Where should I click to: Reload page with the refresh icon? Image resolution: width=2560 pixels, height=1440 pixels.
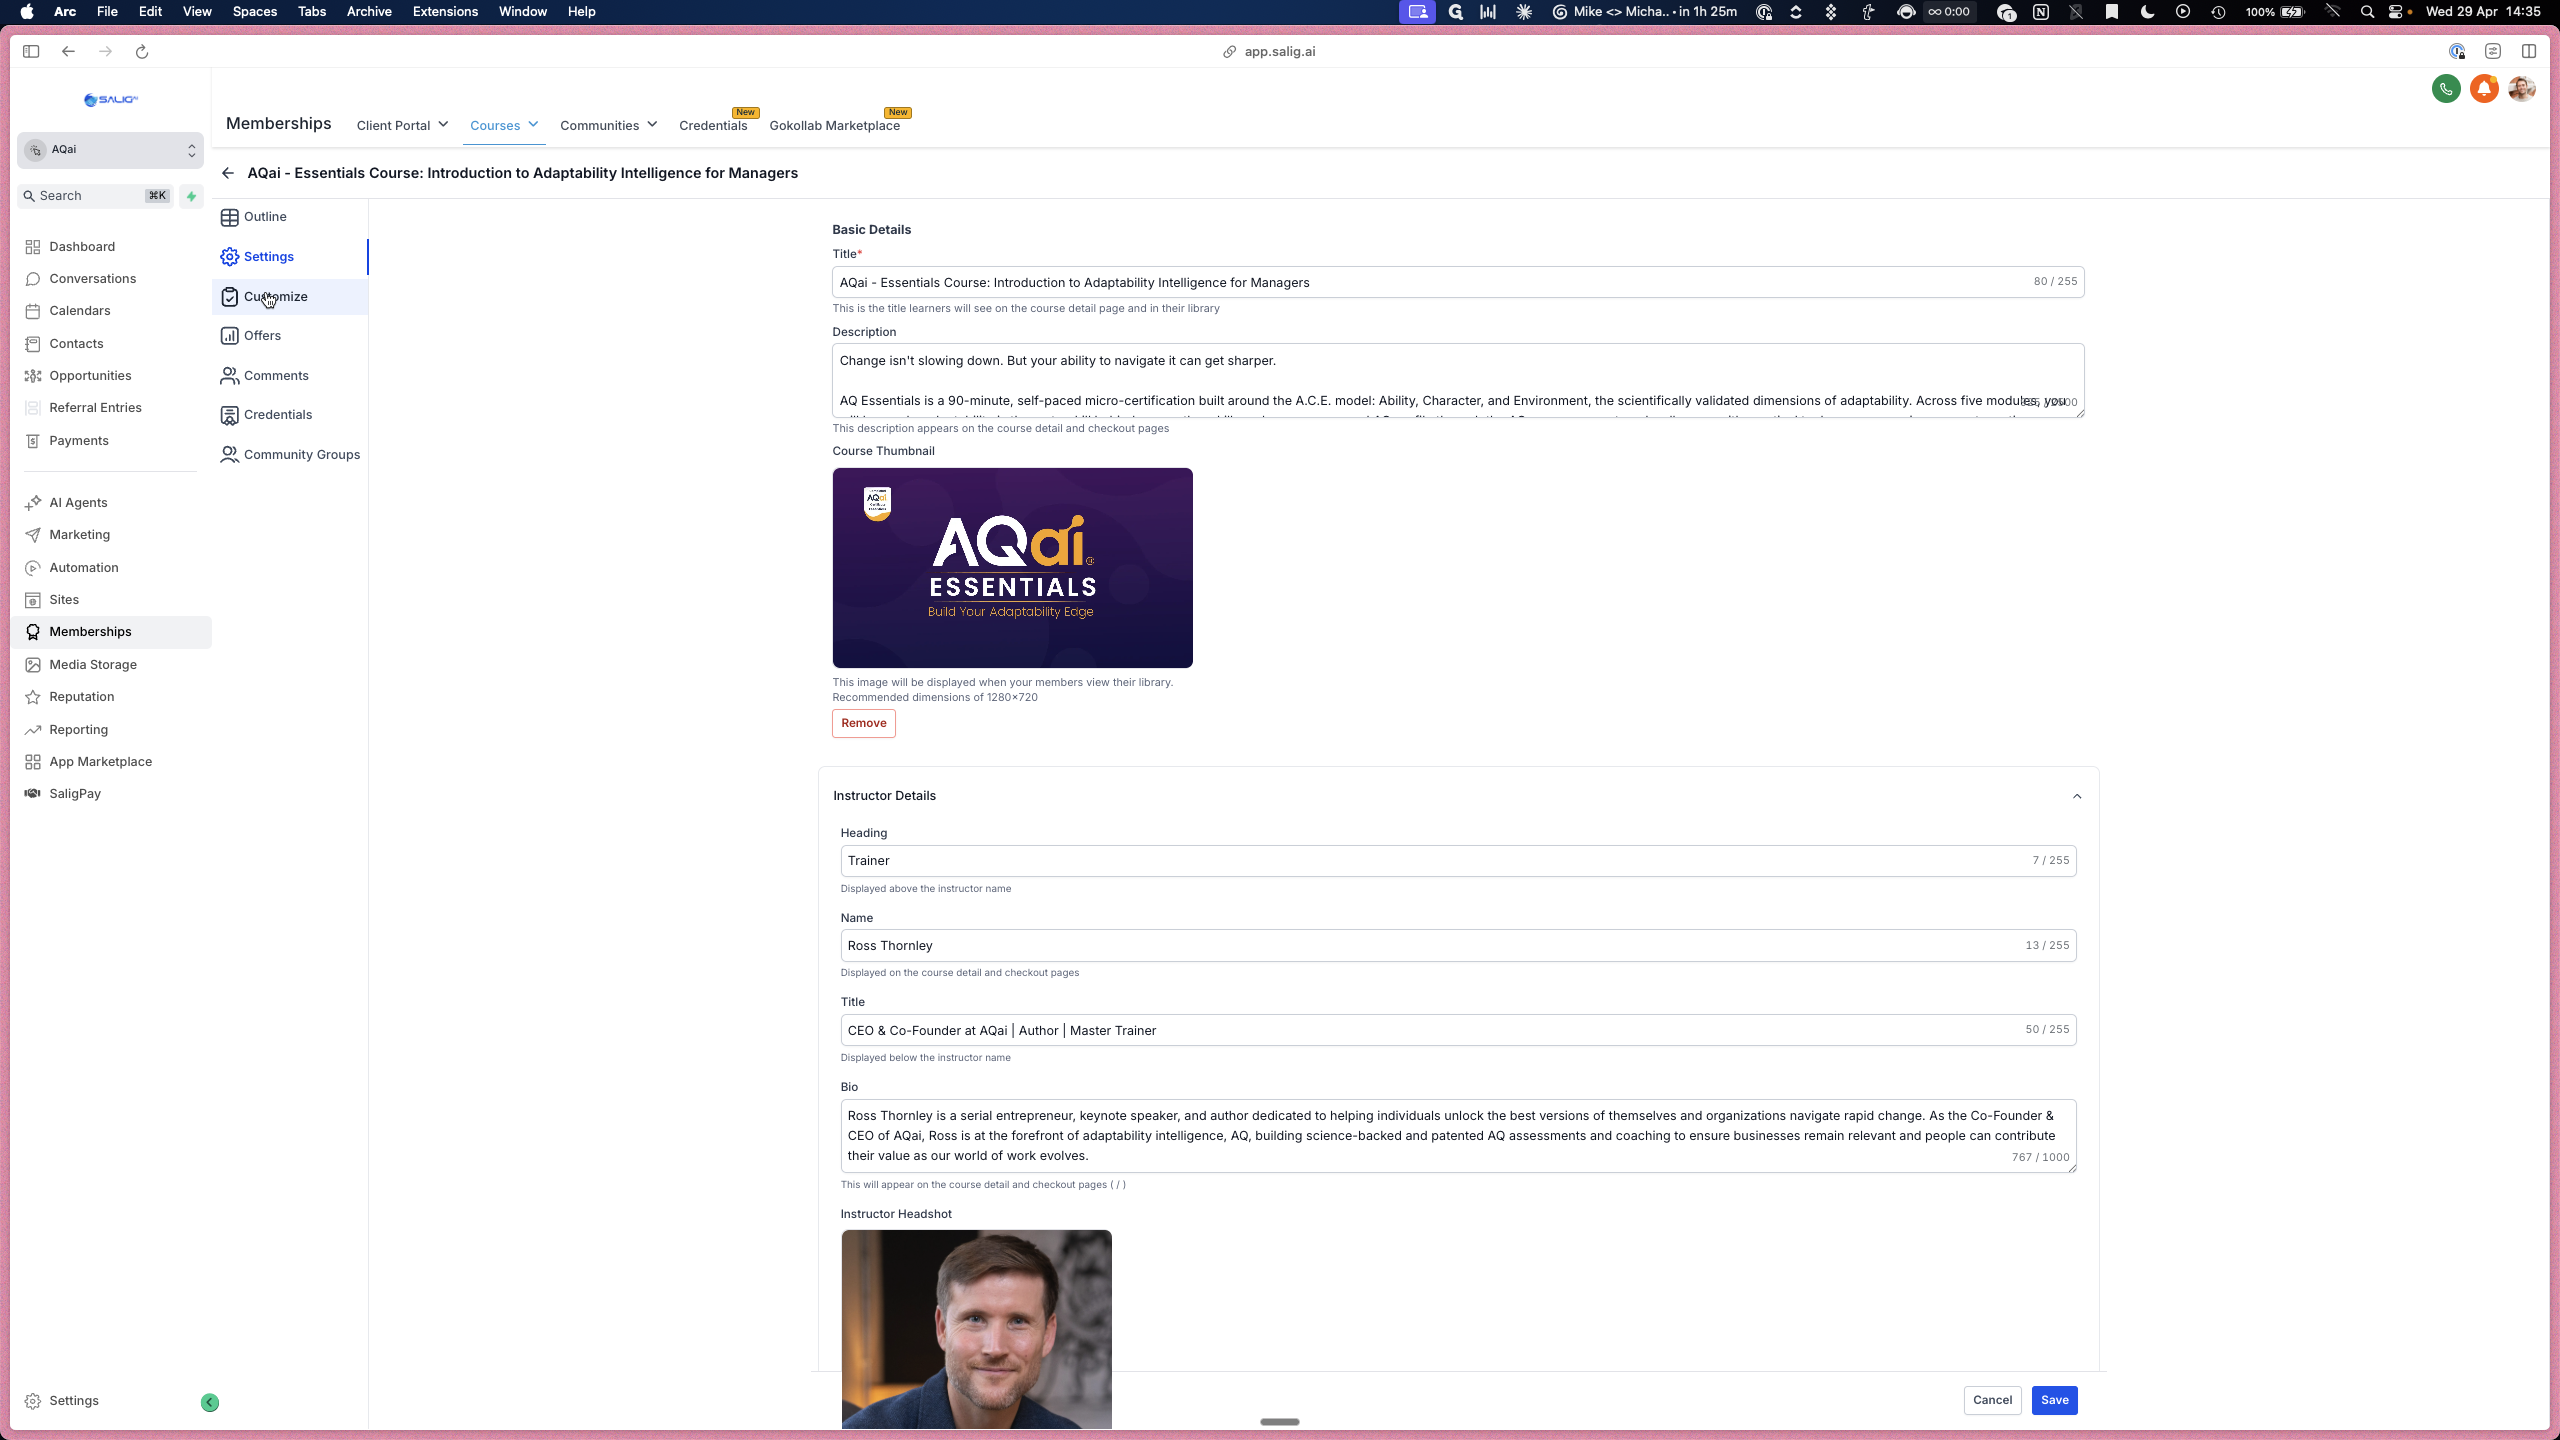[x=142, y=52]
